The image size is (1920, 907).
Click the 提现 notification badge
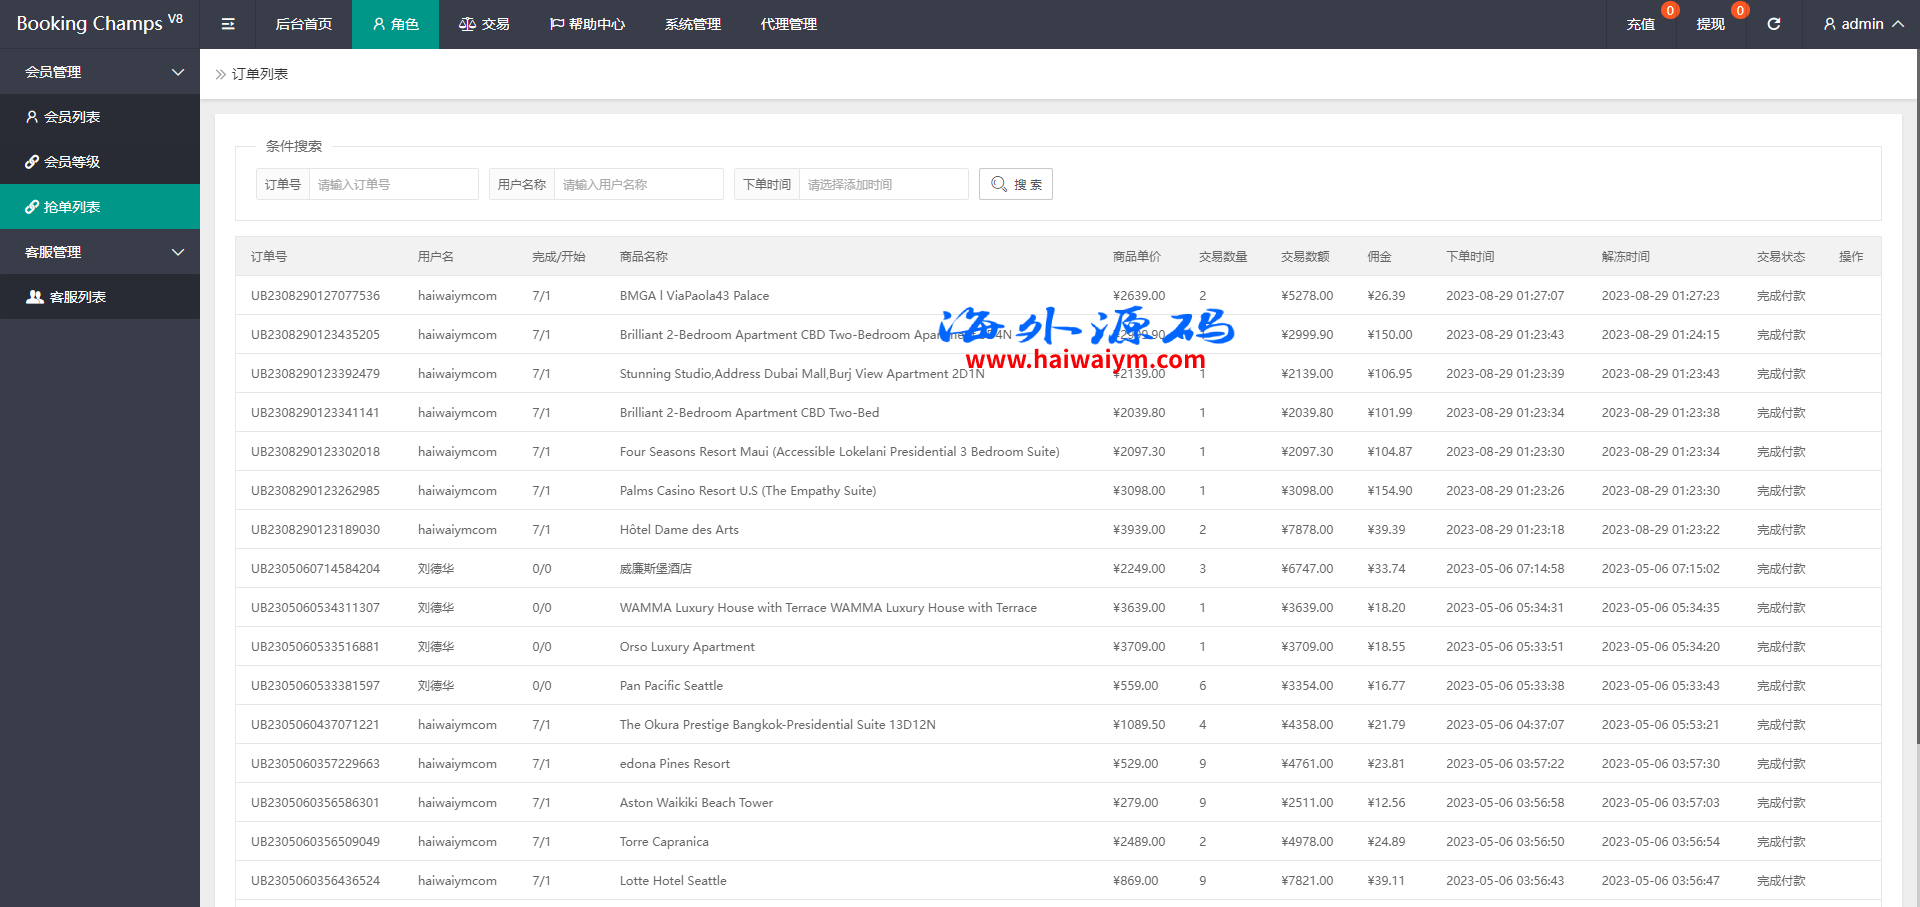coord(1739,11)
